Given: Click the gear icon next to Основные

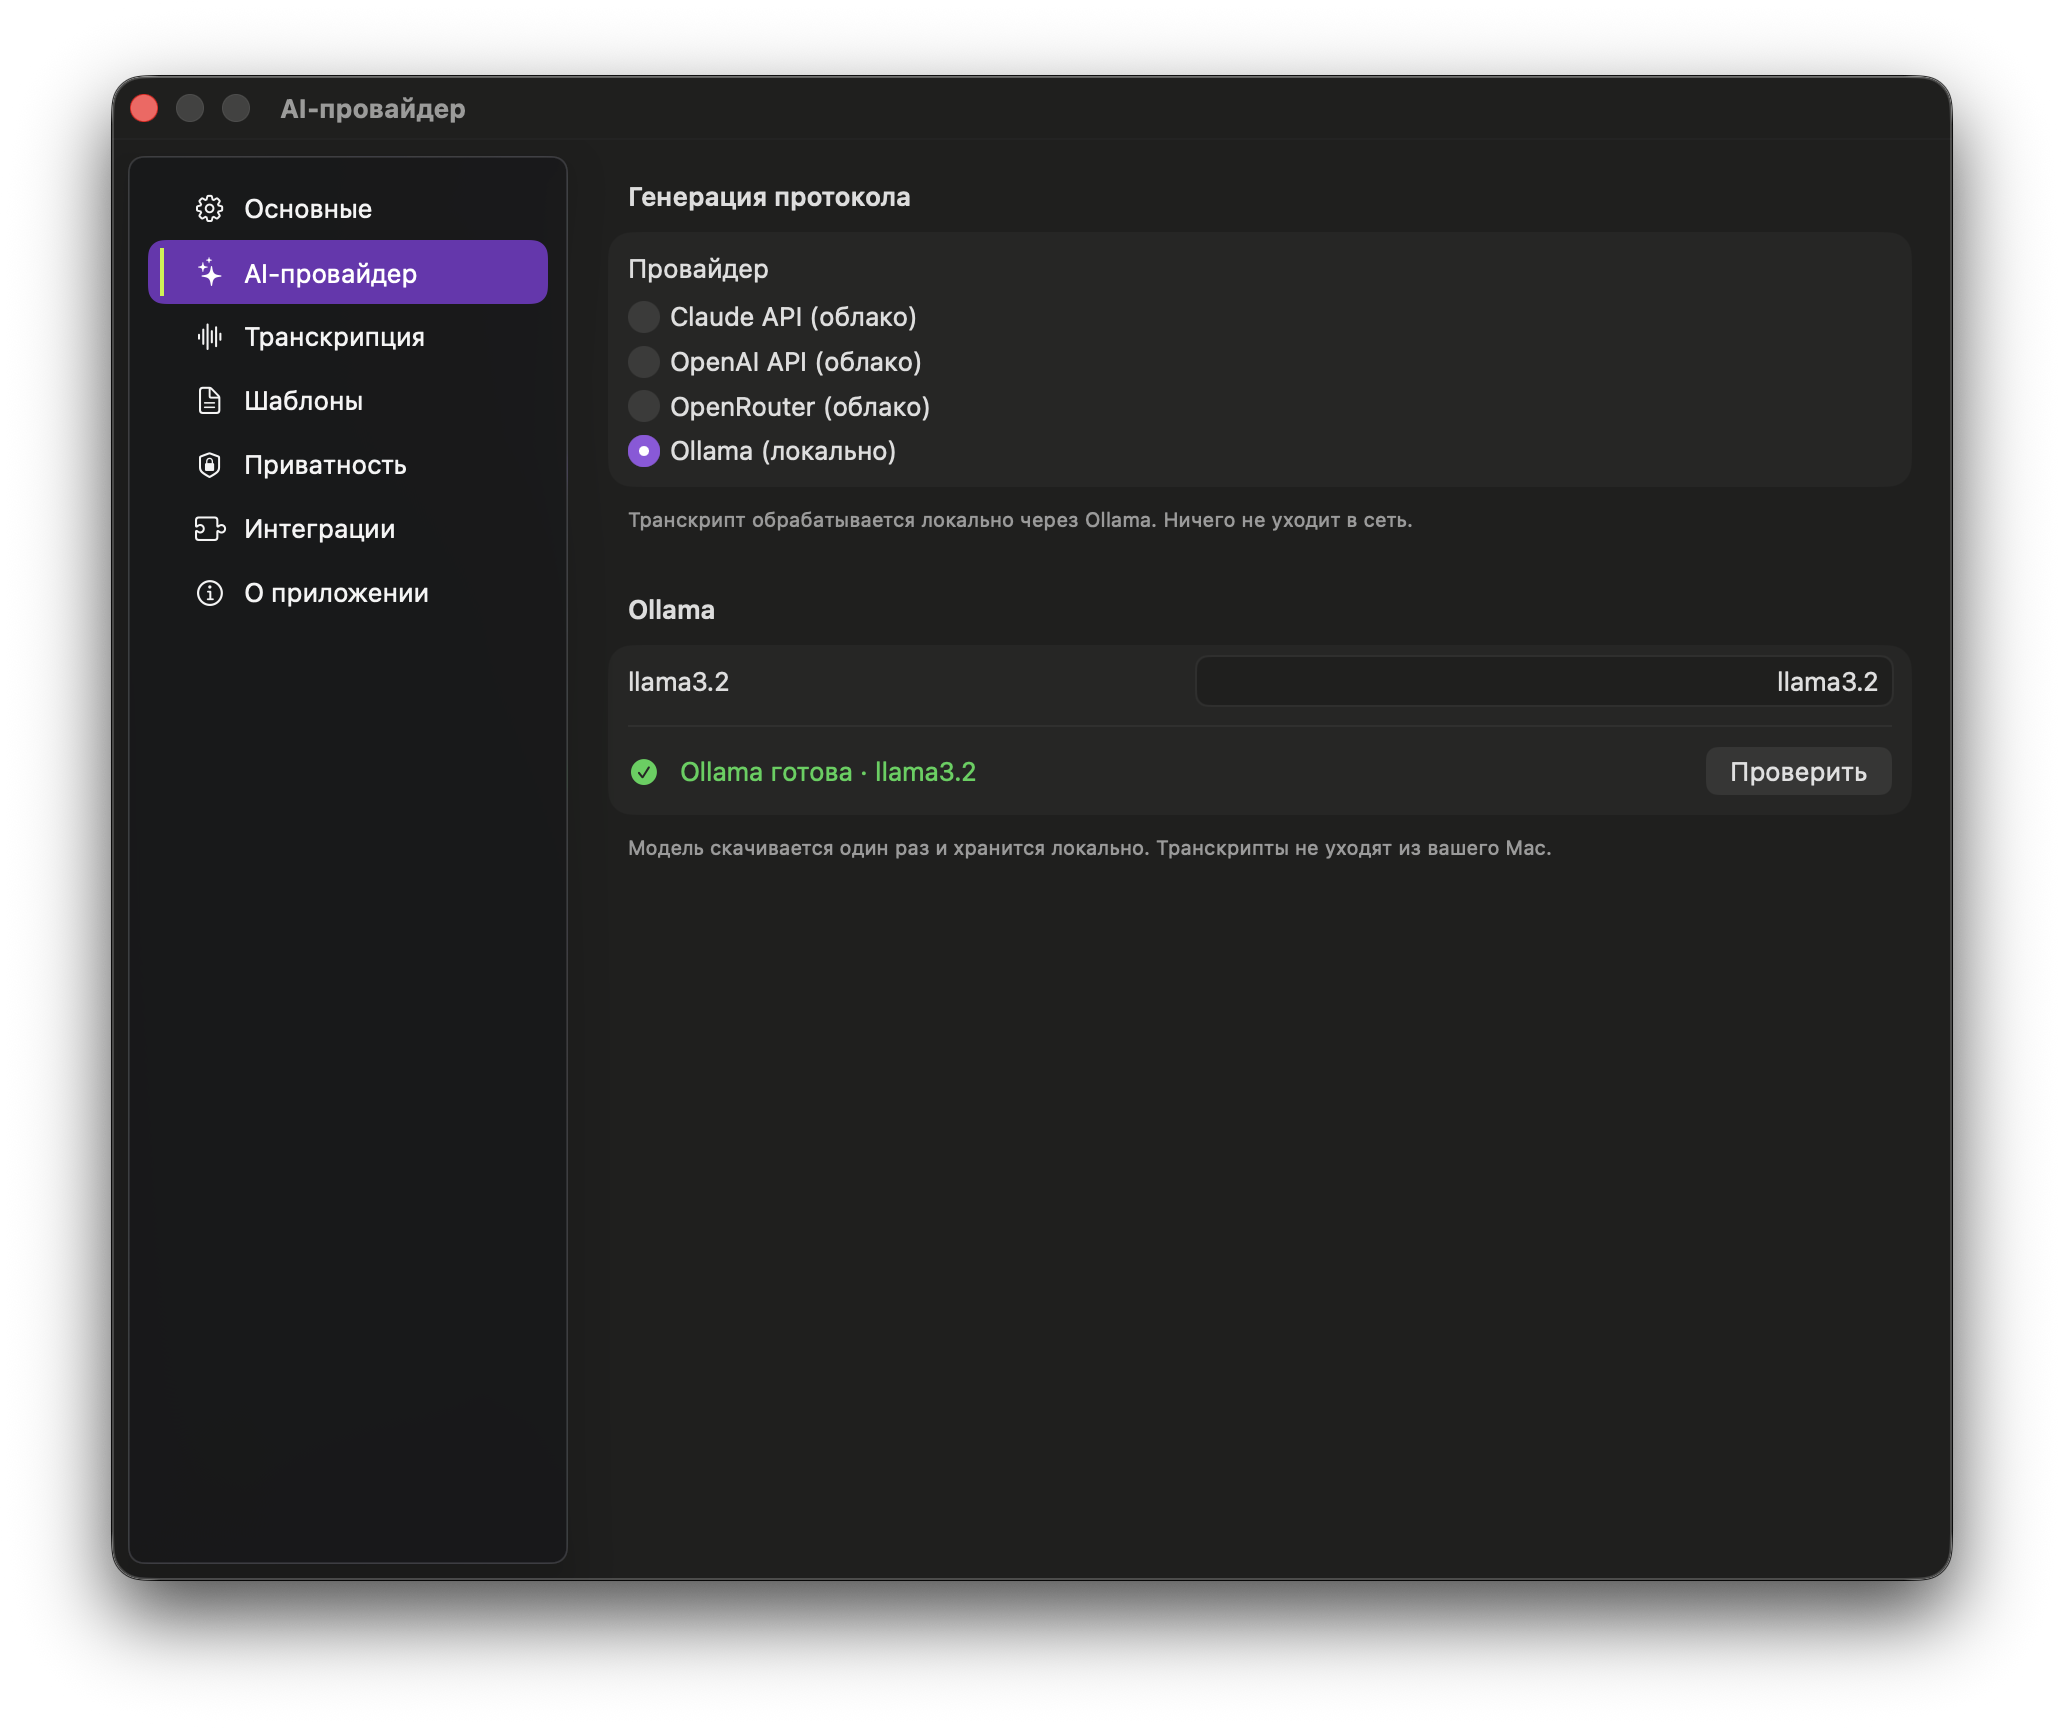Looking at the screenshot, I should click(209, 209).
